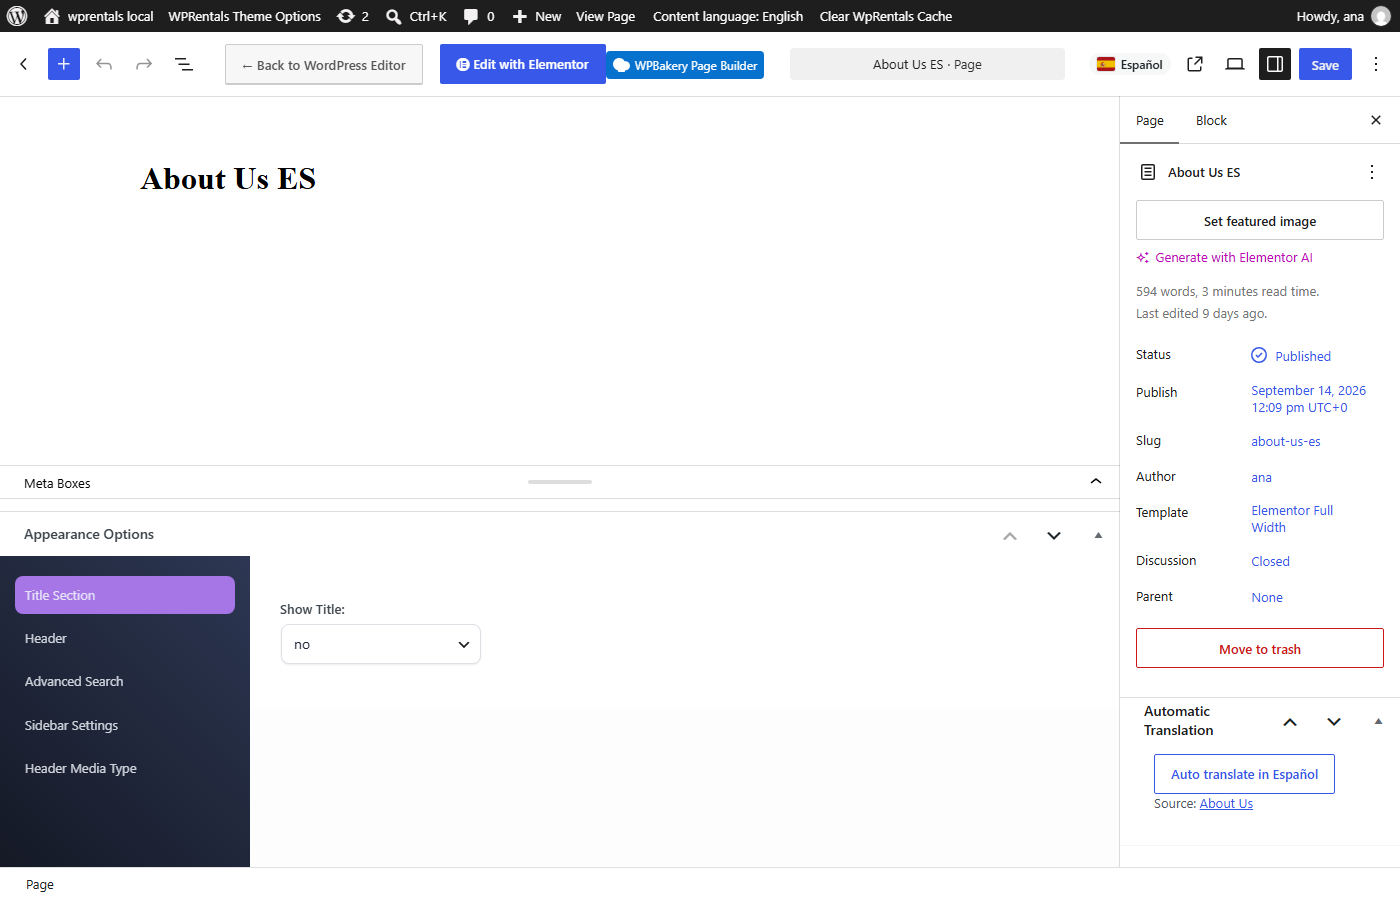1400x900 pixels.
Task: Change the Elementor Full Width template
Action: (1292, 519)
